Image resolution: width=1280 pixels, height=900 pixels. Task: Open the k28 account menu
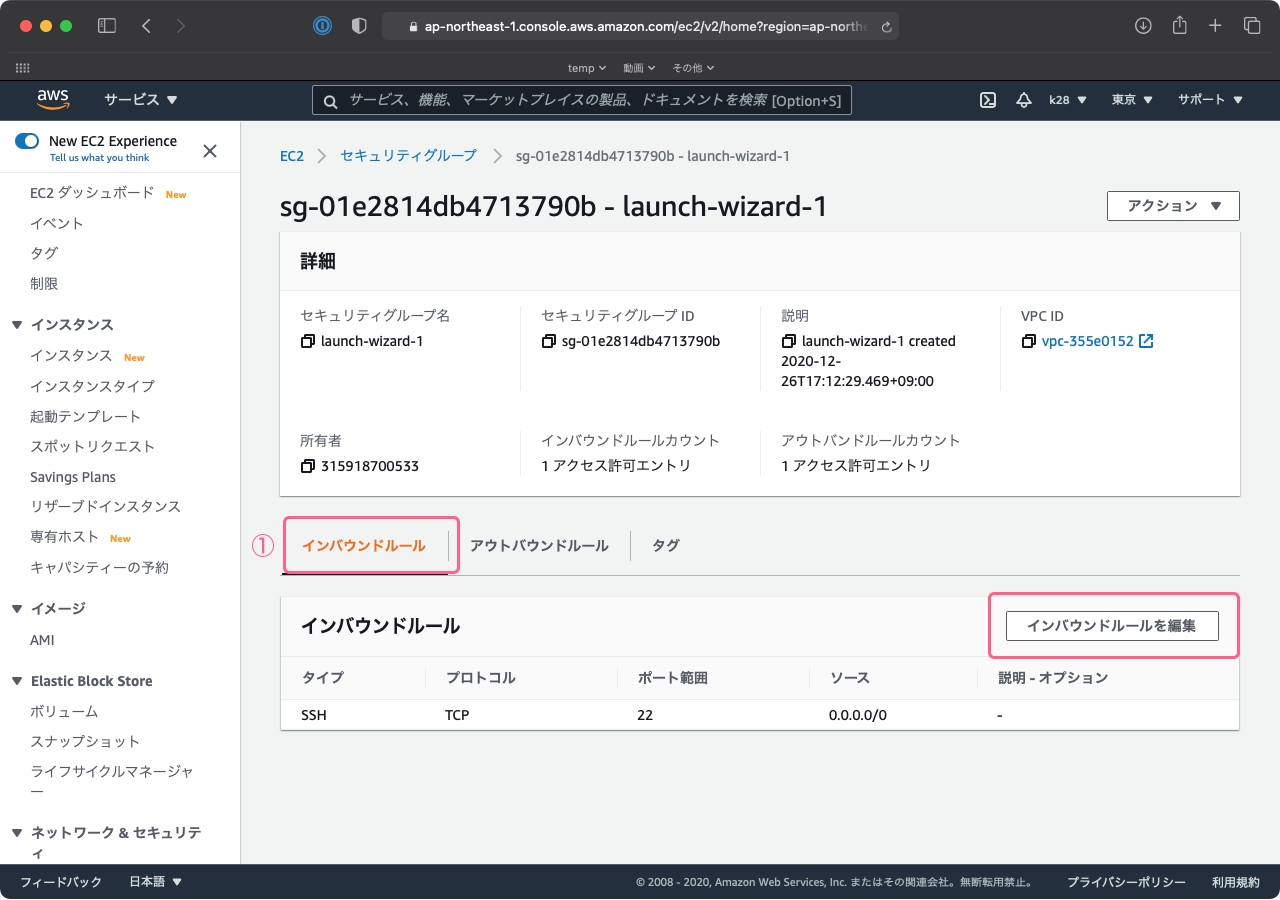[x=1068, y=100]
